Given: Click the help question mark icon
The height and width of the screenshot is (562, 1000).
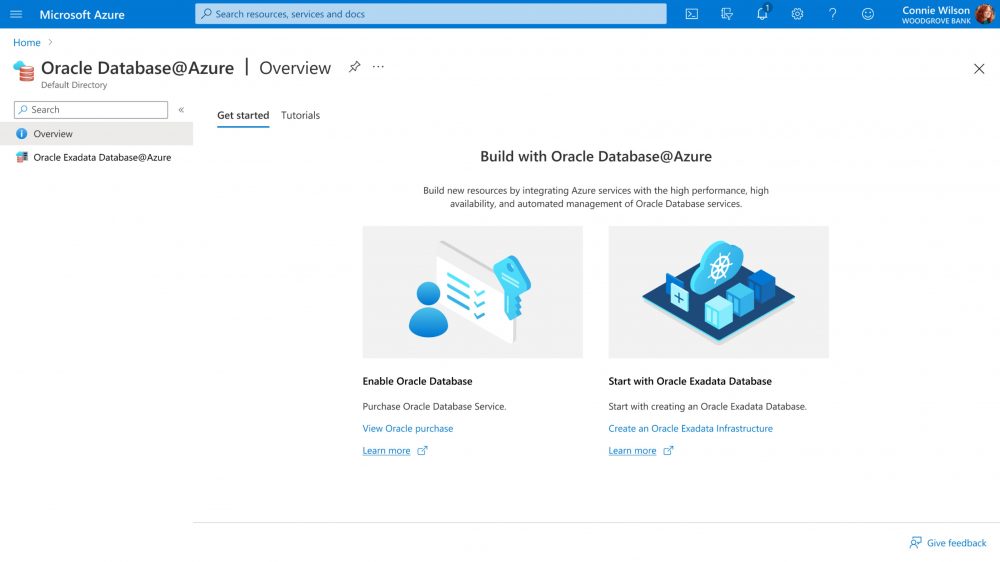Looking at the screenshot, I should (x=832, y=14).
